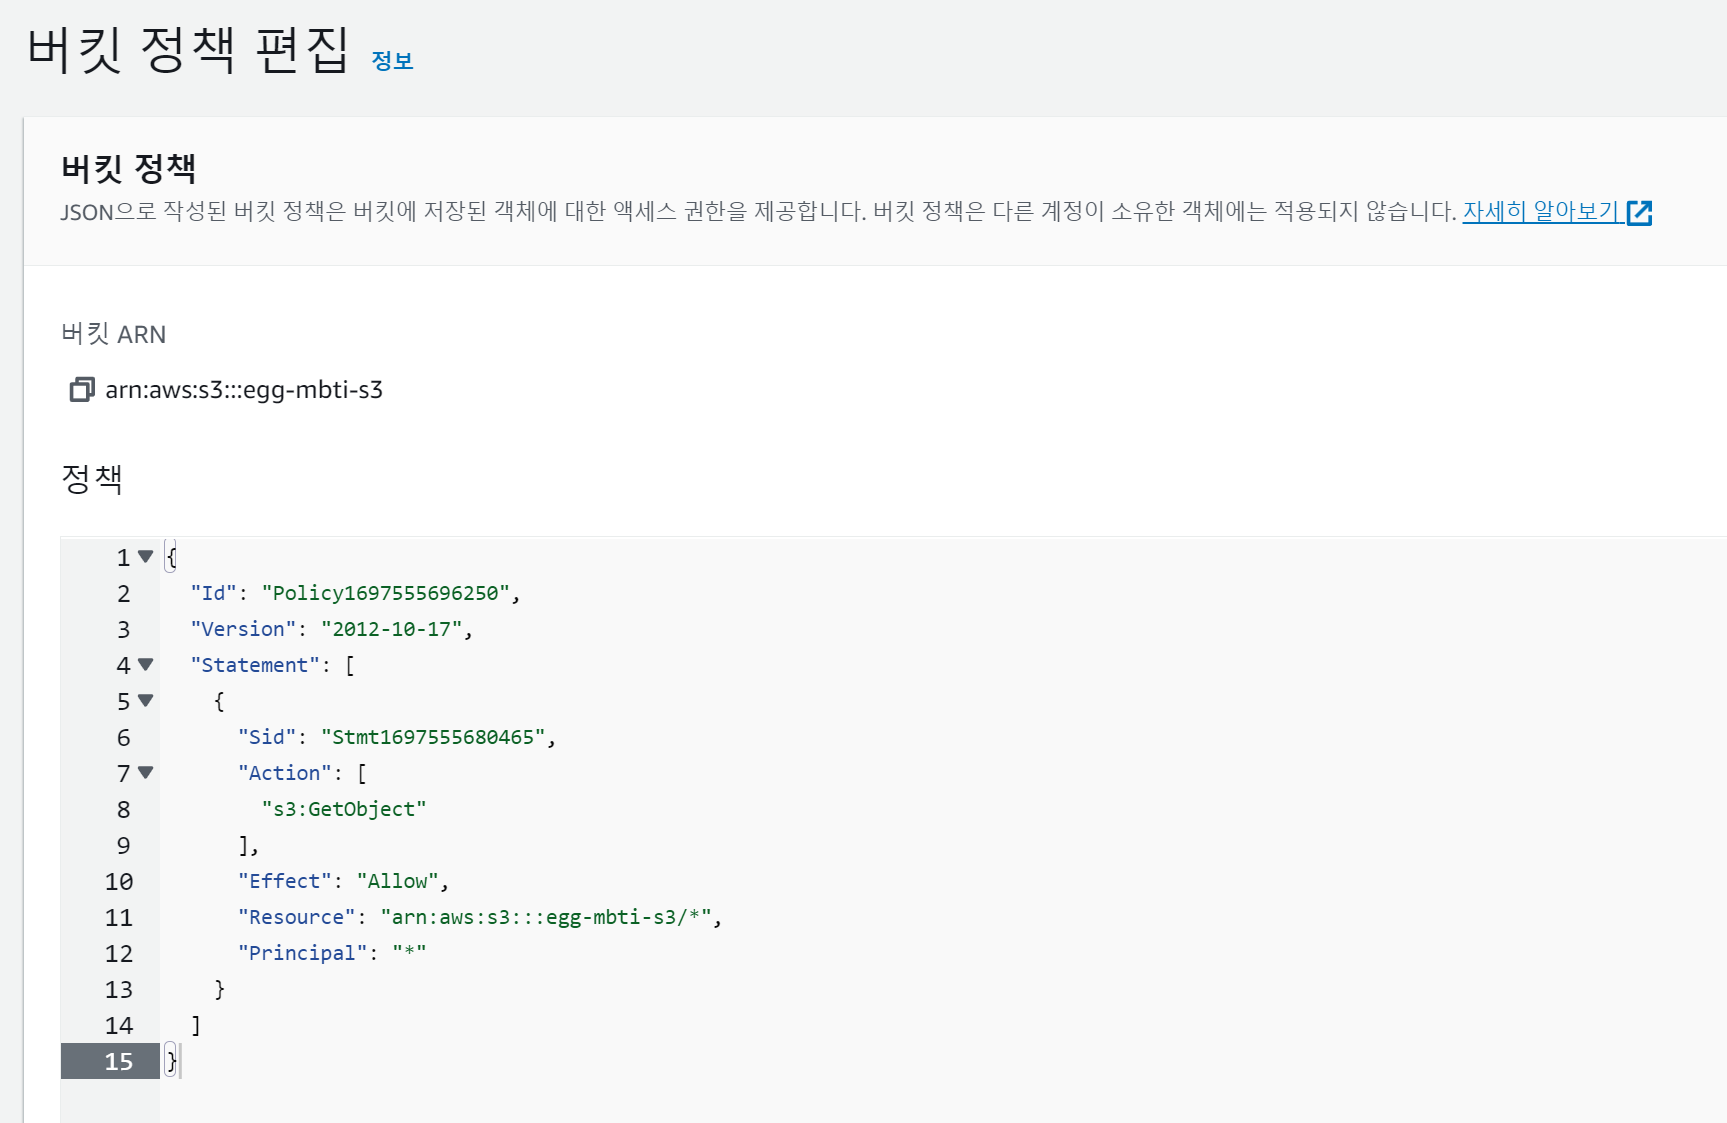Open the 정보 info link next to the title
1727x1123 pixels.
(x=392, y=61)
